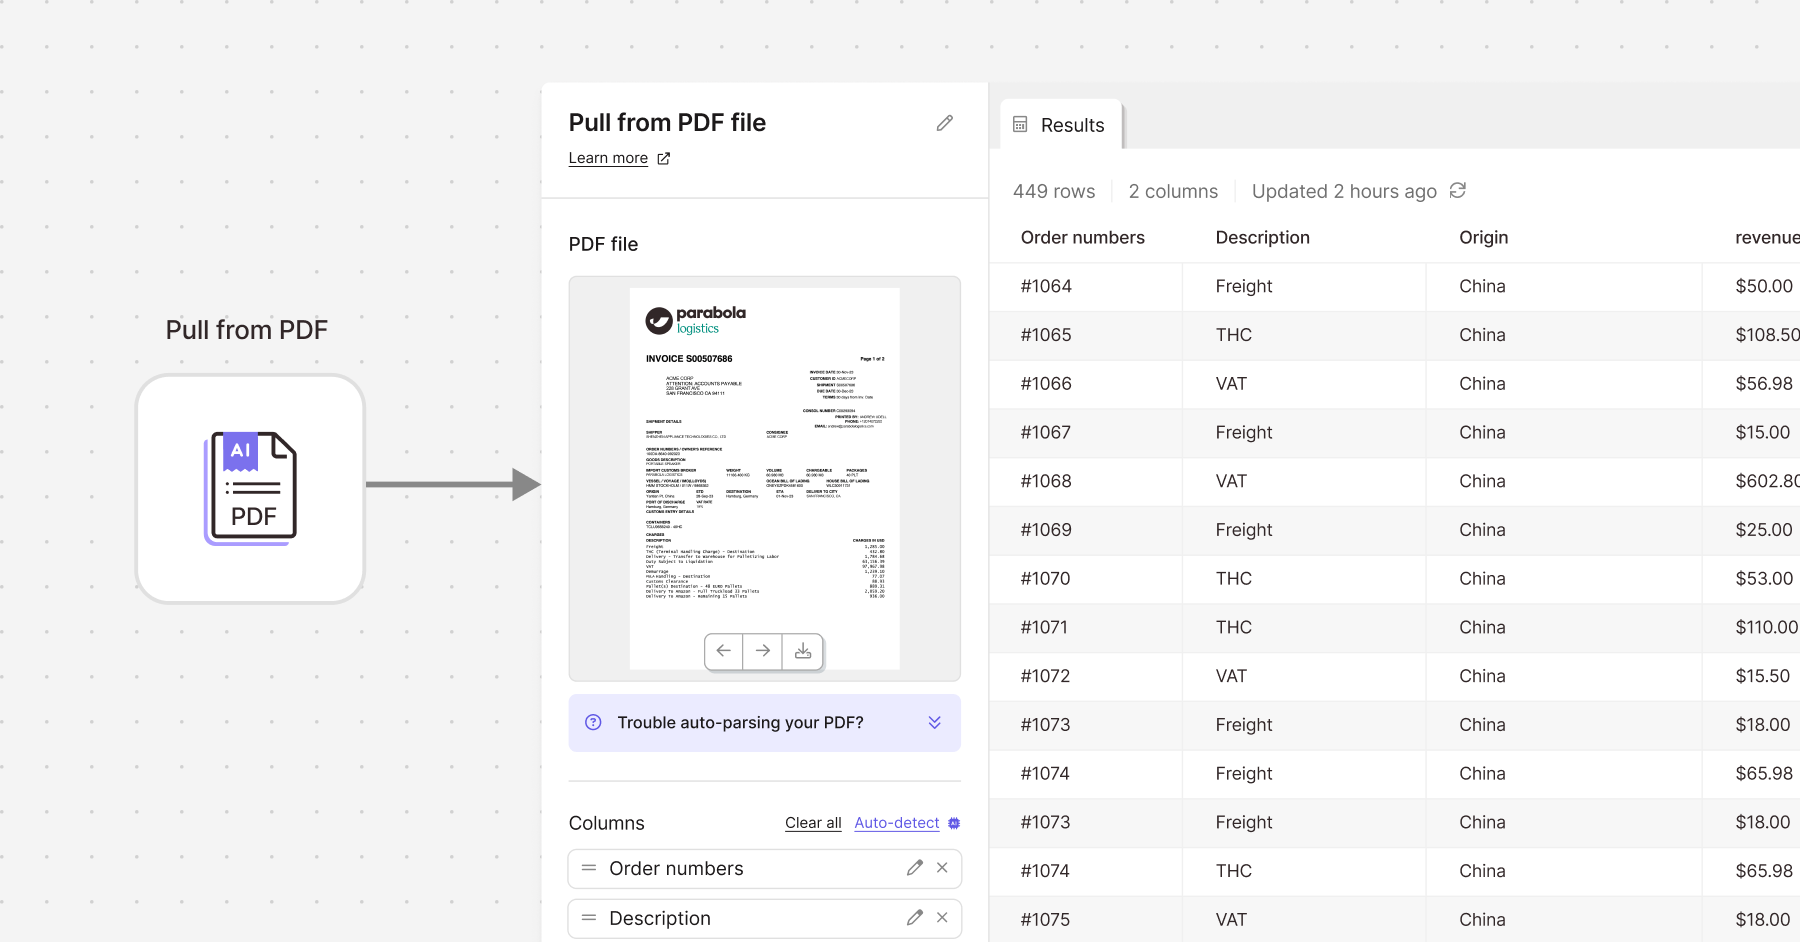Click the $15.00 revenue cell
Screen dimensions: 1800x942
coord(1751,433)
